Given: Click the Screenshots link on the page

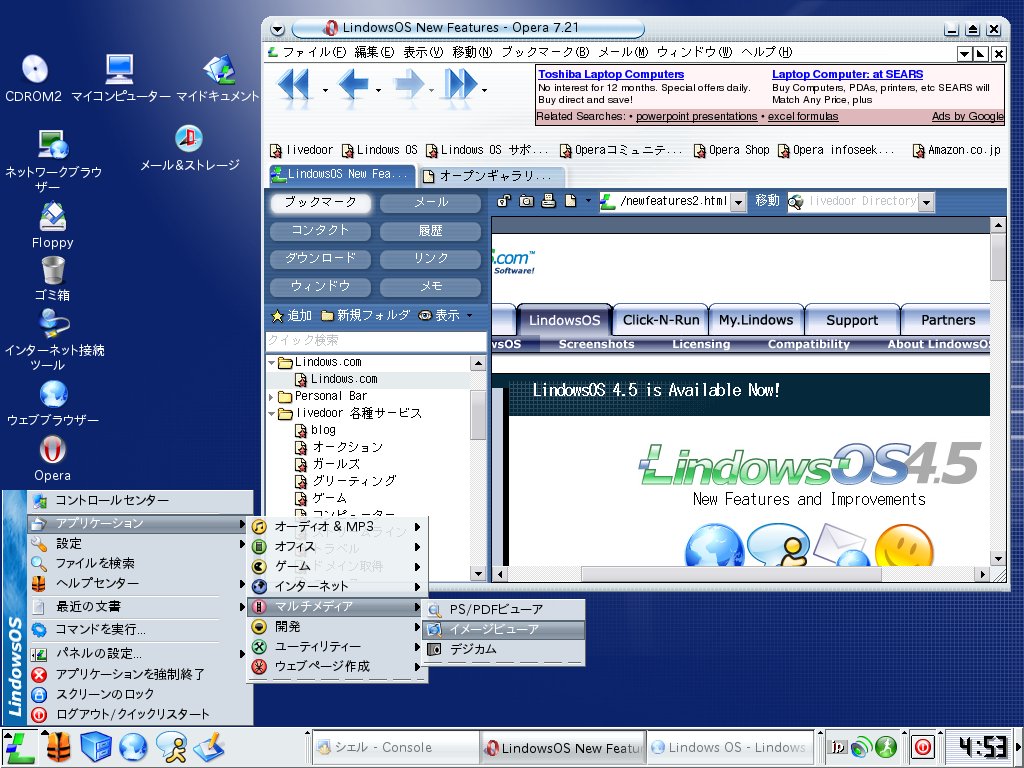Looking at the screenshot, I should [x=596, y=344].
